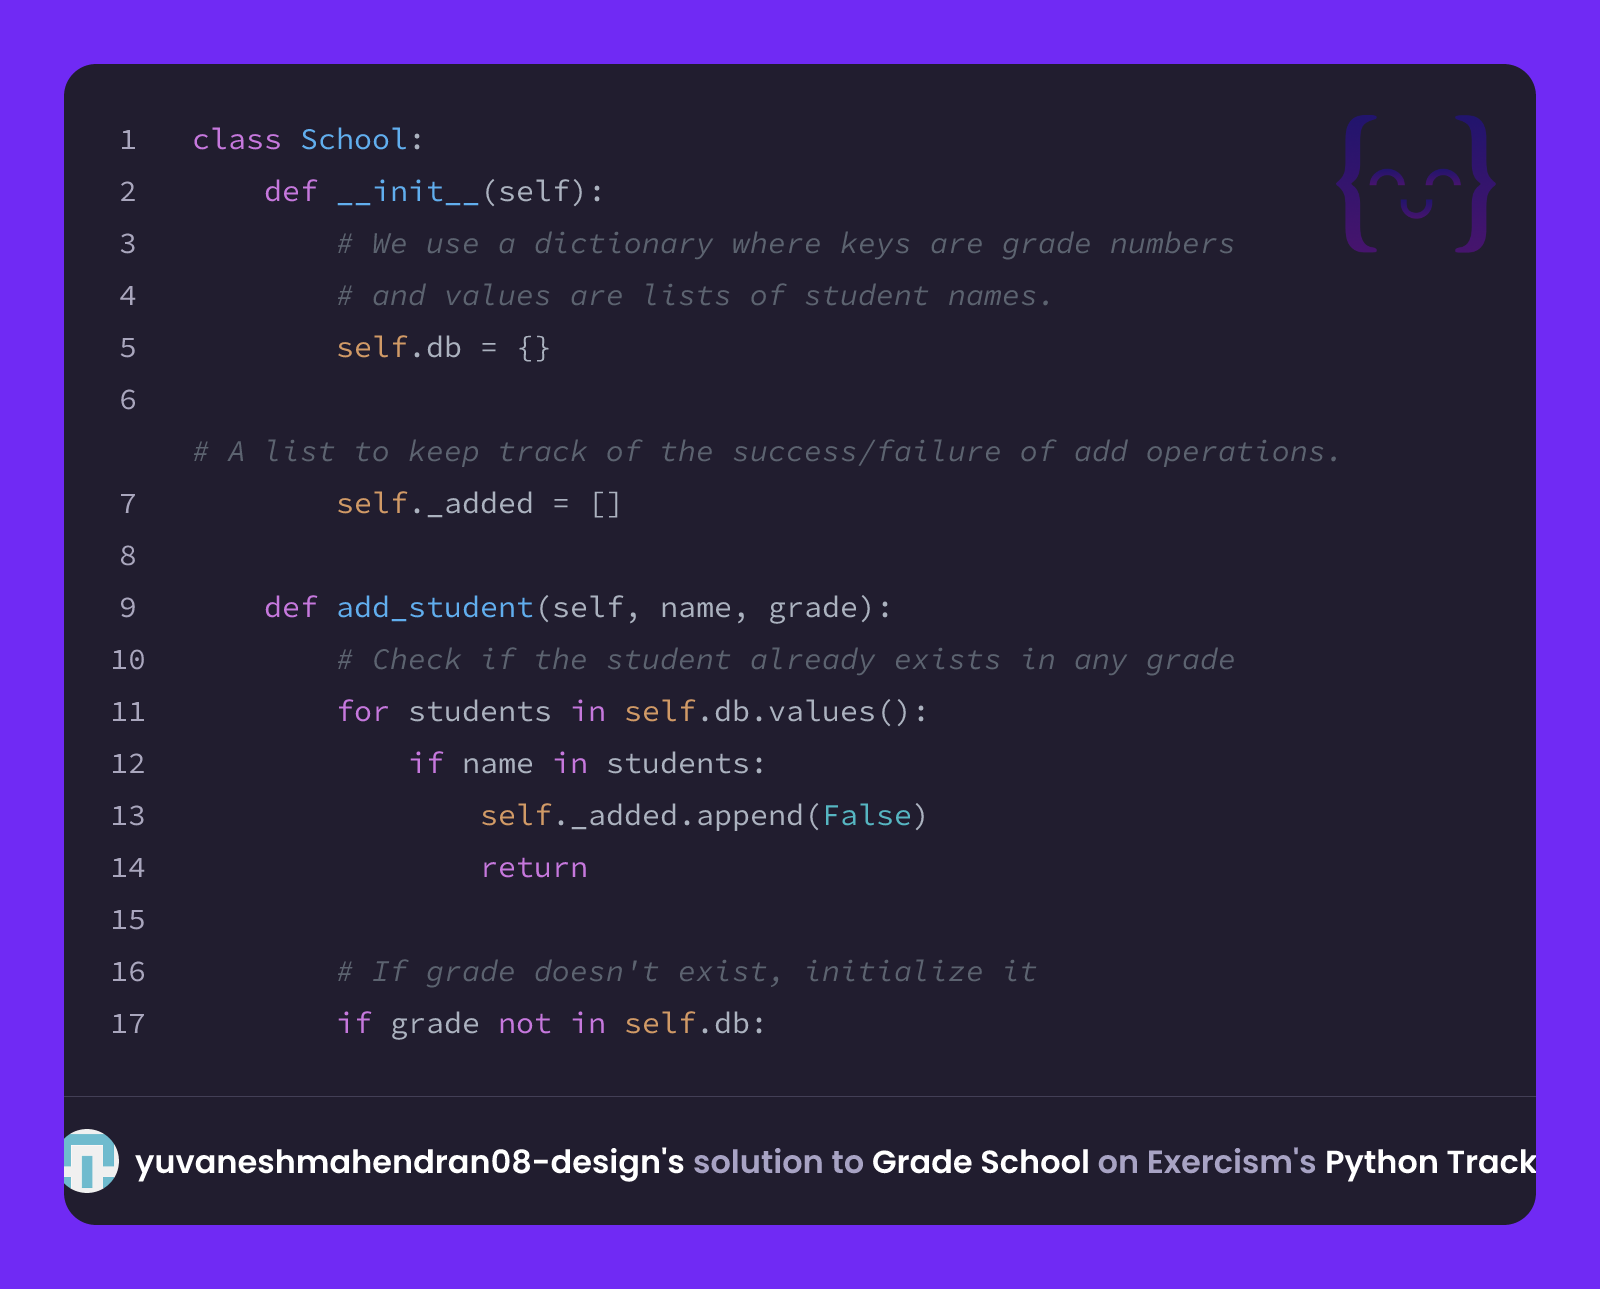1600x1289 pixels.
Task: Click the username yuvaneshmahendran08-design's
Action: pos(410,1162)
